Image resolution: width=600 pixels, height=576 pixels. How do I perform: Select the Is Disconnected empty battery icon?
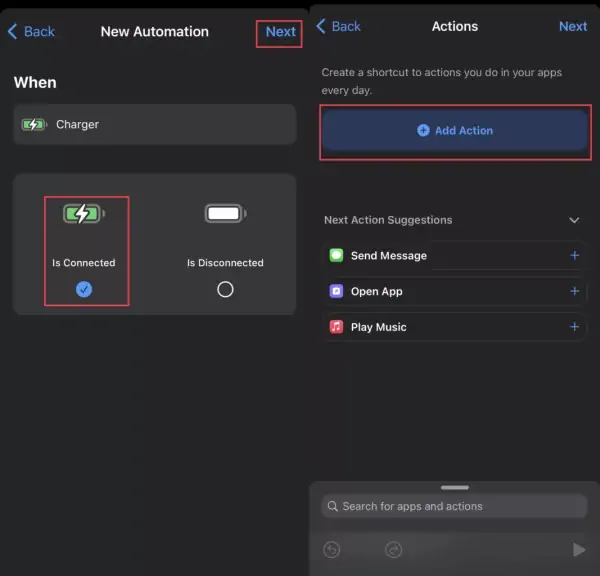225,214
